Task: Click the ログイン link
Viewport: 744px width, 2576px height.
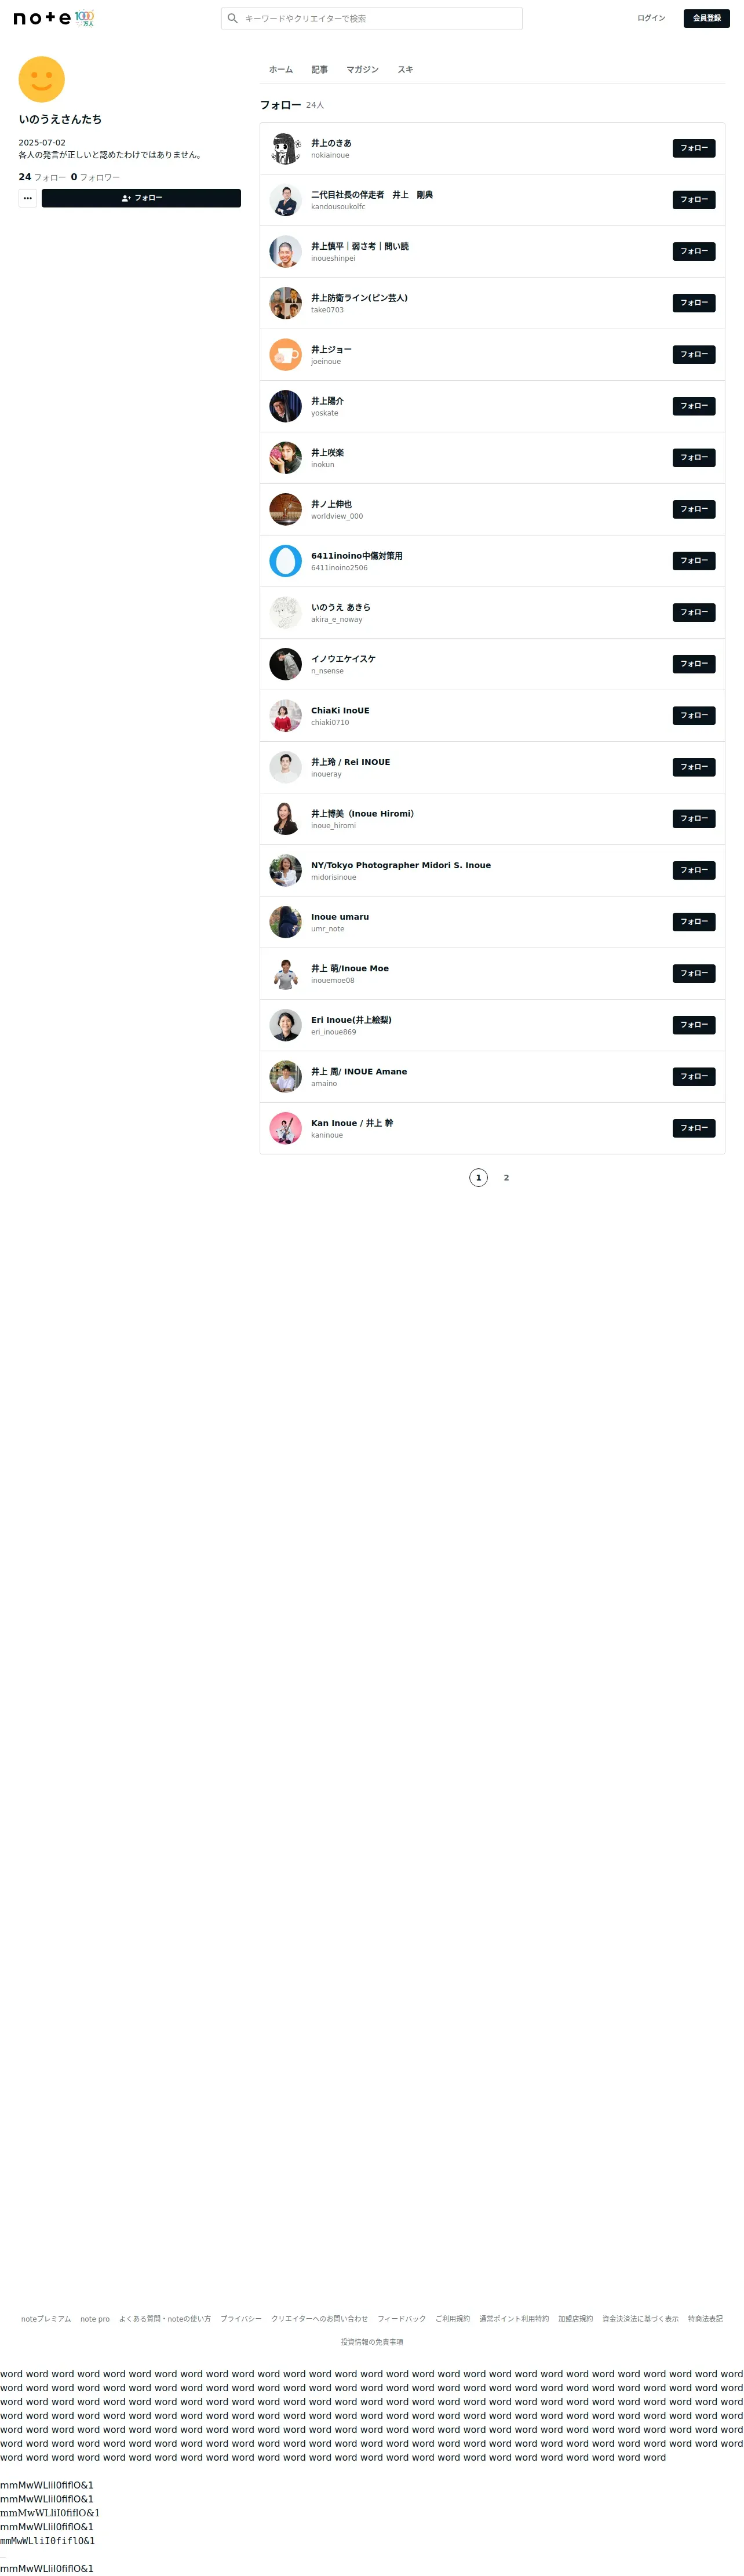Action: point(651,18)
